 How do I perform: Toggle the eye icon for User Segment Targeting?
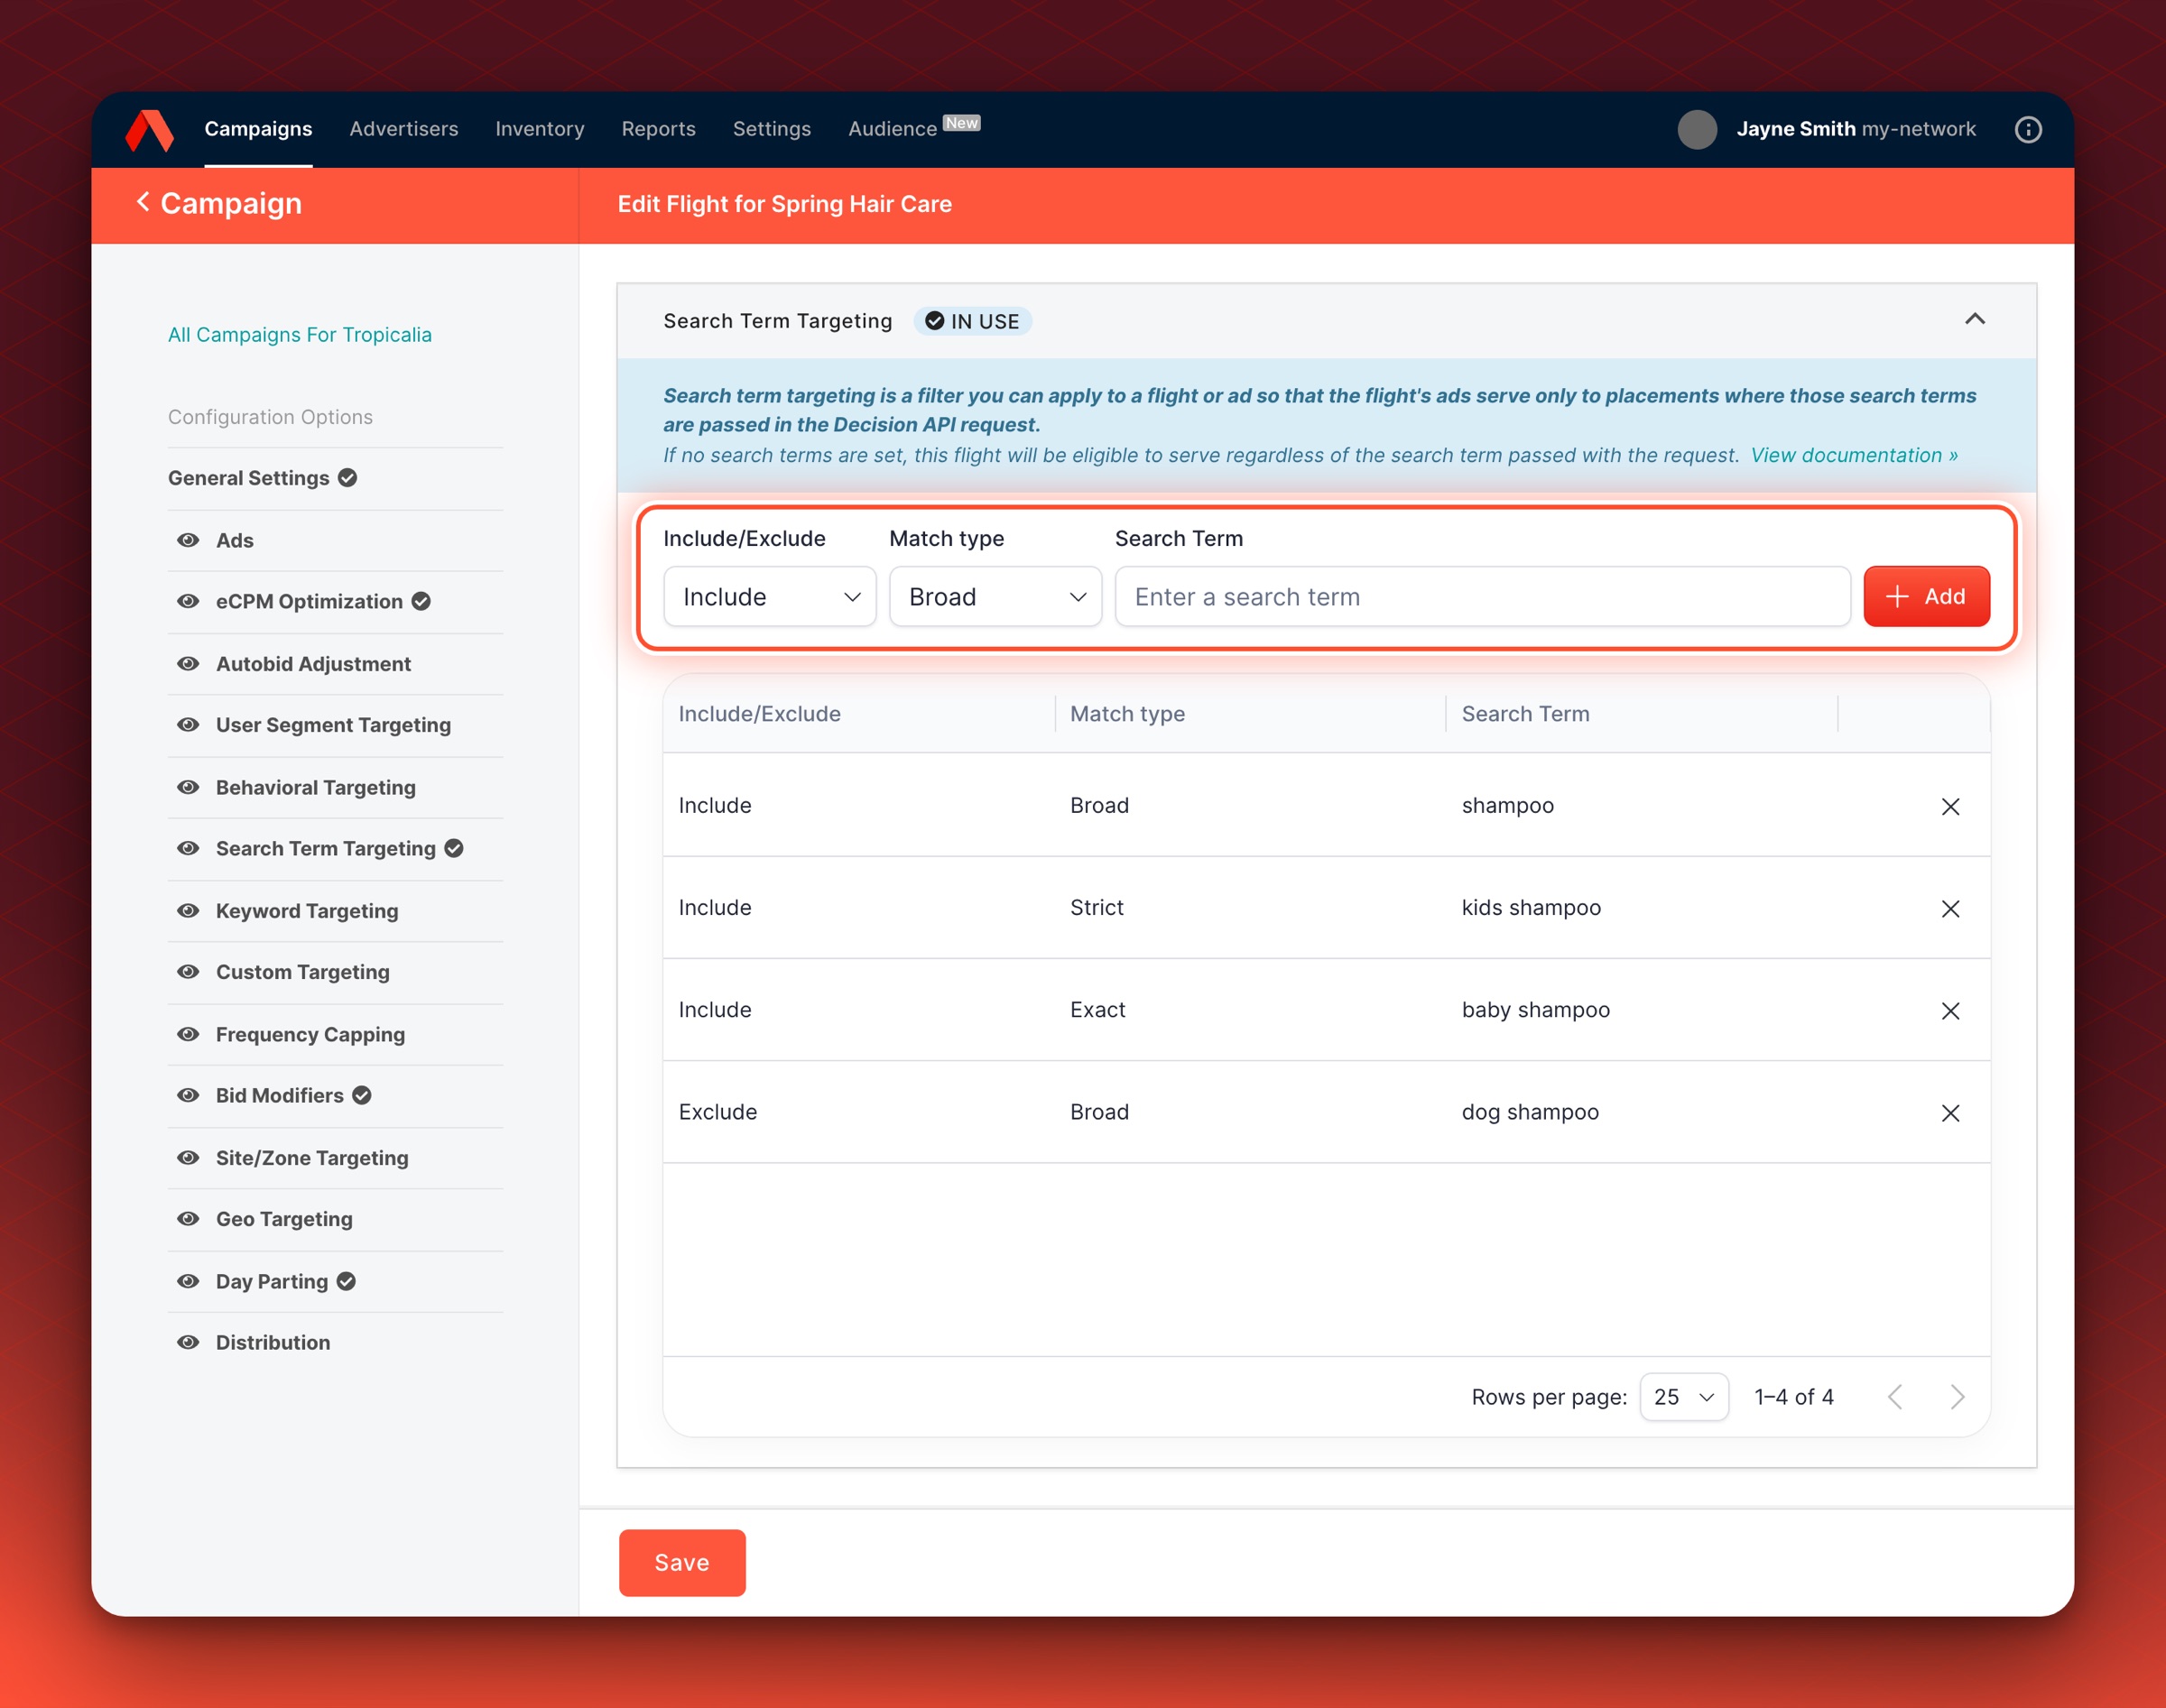188,725
